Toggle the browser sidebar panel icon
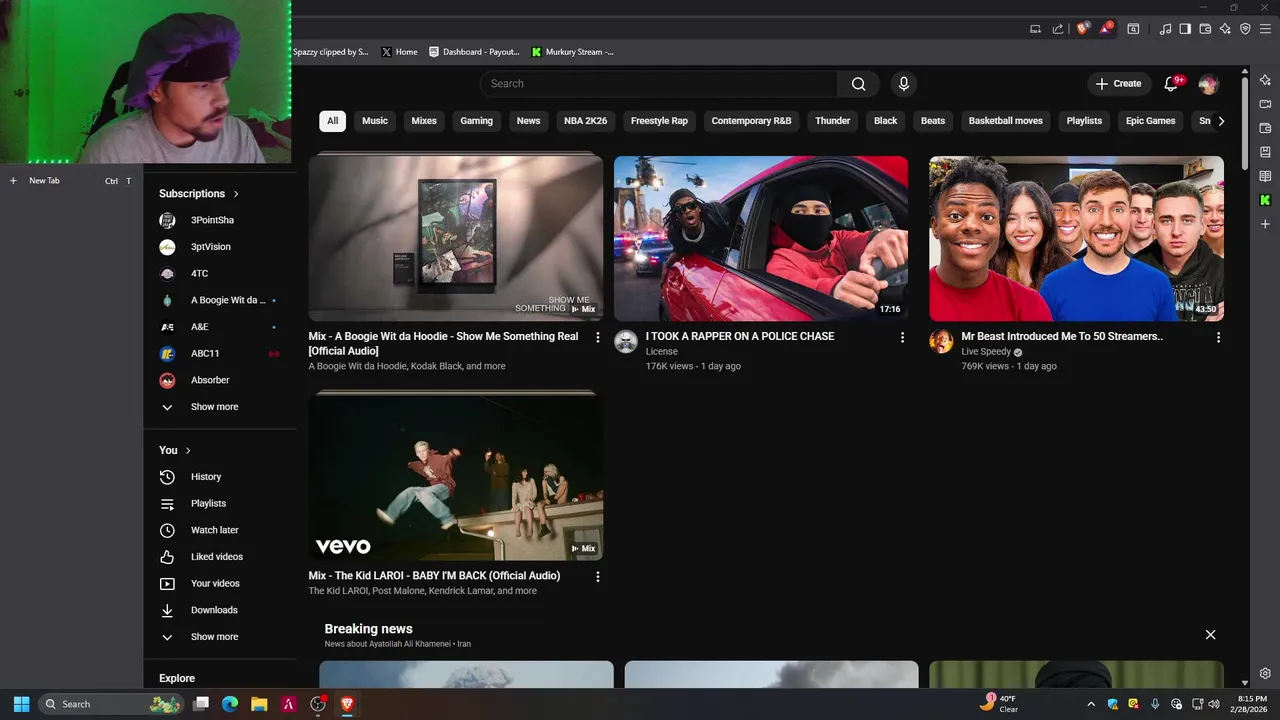 click(x=1185, y=29)
